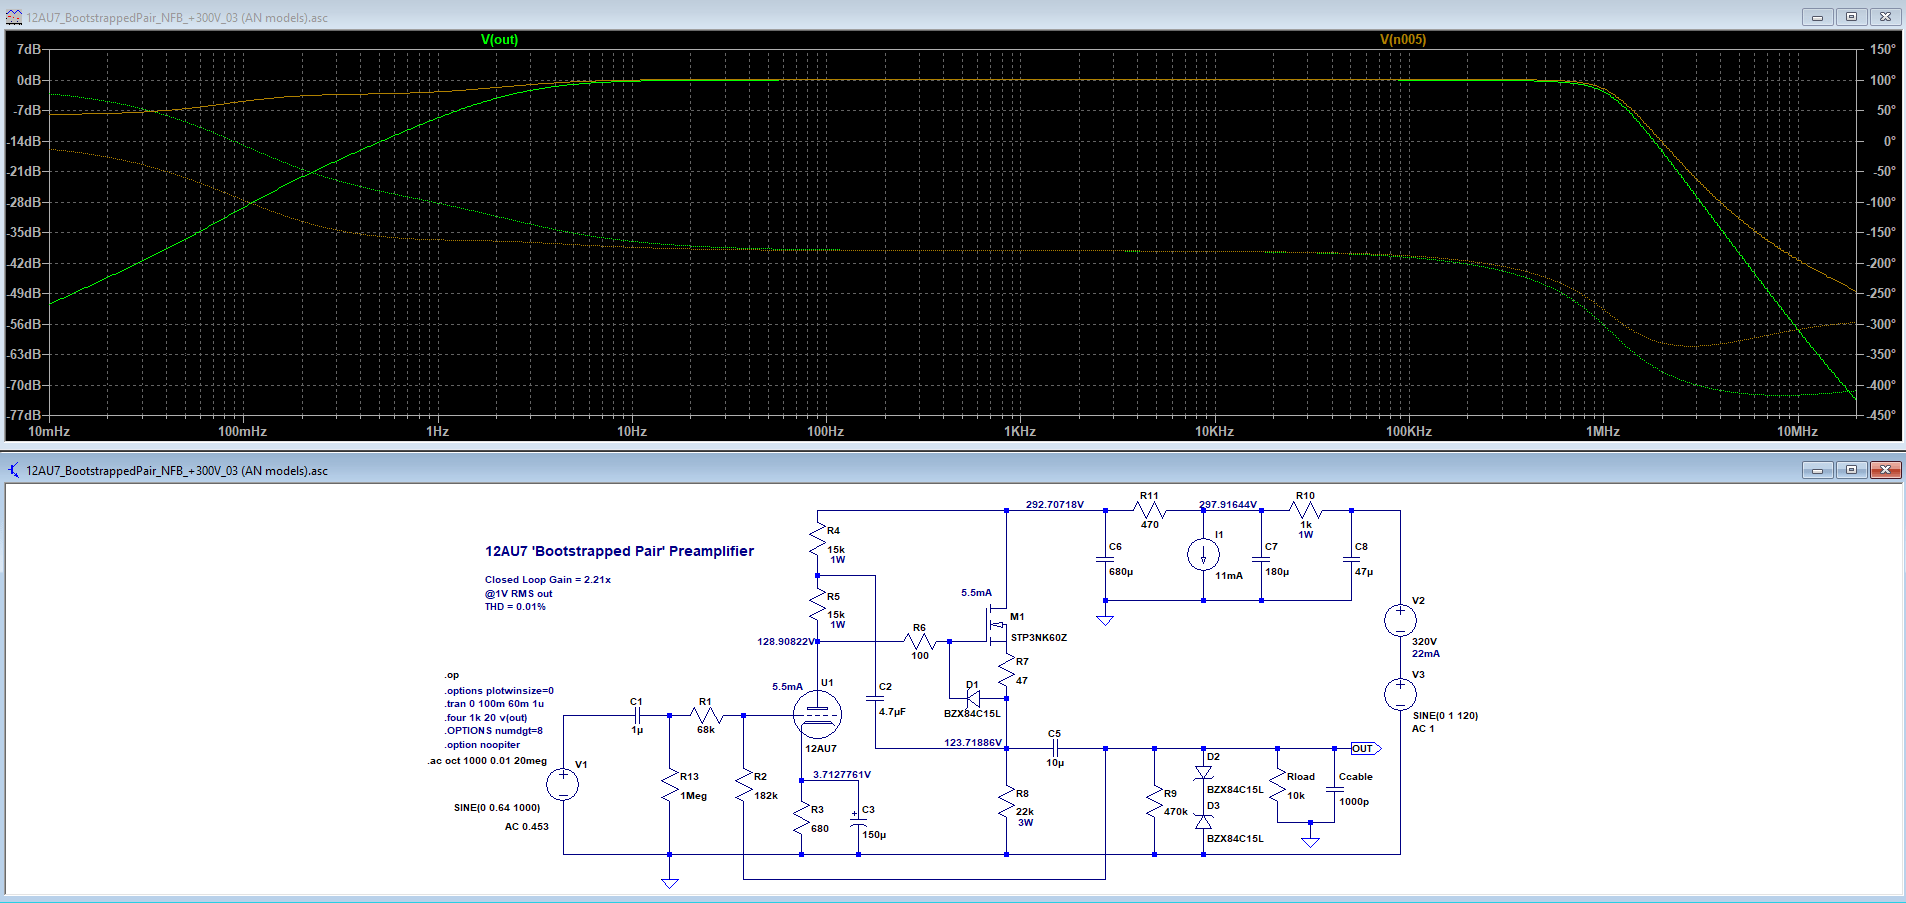Select the C8 47µ capacitor symbol
Screen dimensions: 1906x903
[x=1351, y=560]
